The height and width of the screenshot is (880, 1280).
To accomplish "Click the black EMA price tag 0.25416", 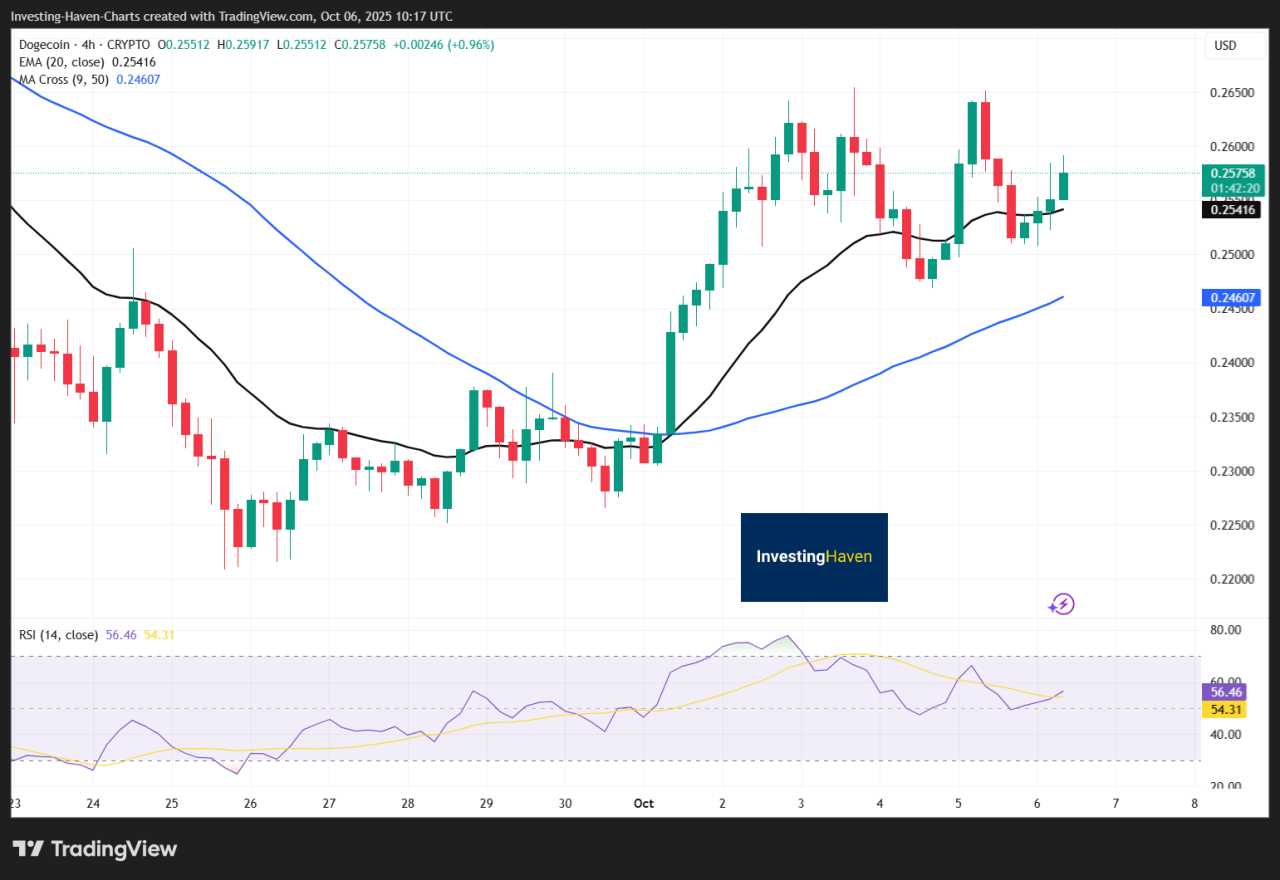I will click(x=1237, y=209).
